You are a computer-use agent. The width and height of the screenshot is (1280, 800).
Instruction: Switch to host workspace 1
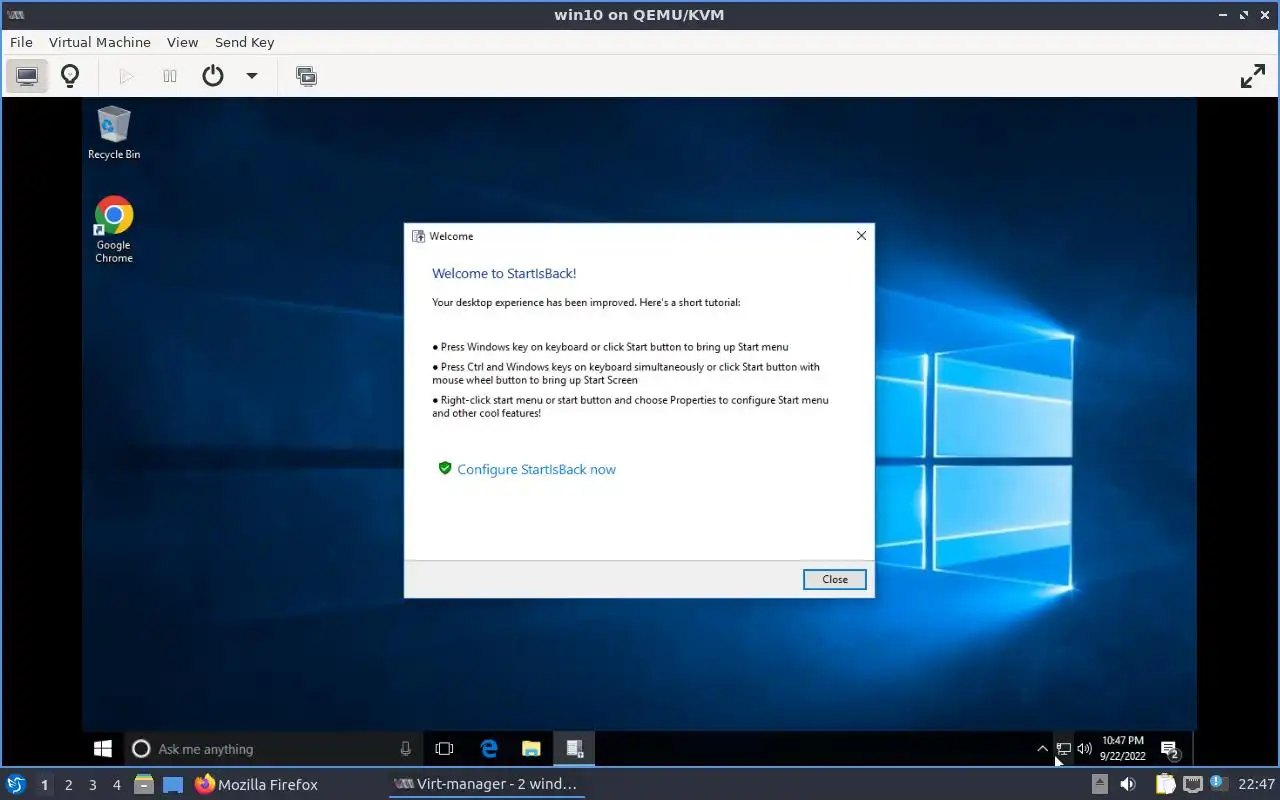[44, 785]
